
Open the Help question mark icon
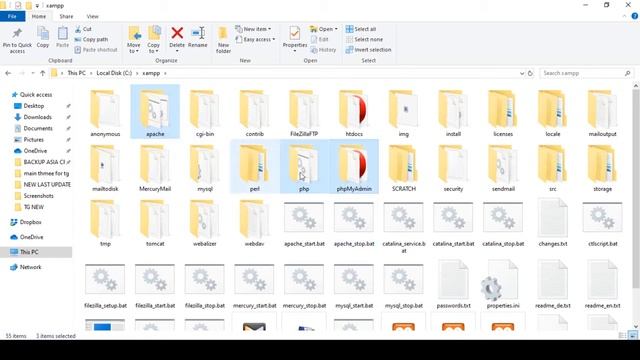pyautogui.click(x=635, y=16)
